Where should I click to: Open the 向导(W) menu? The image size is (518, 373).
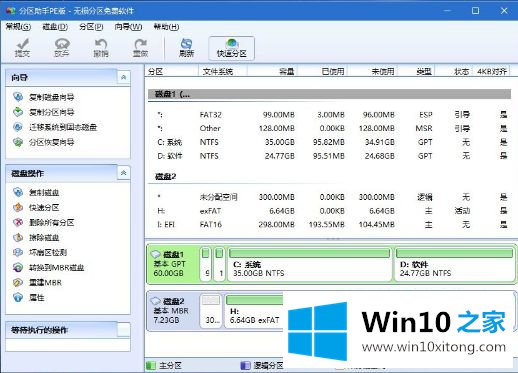(x=128, y=27)
